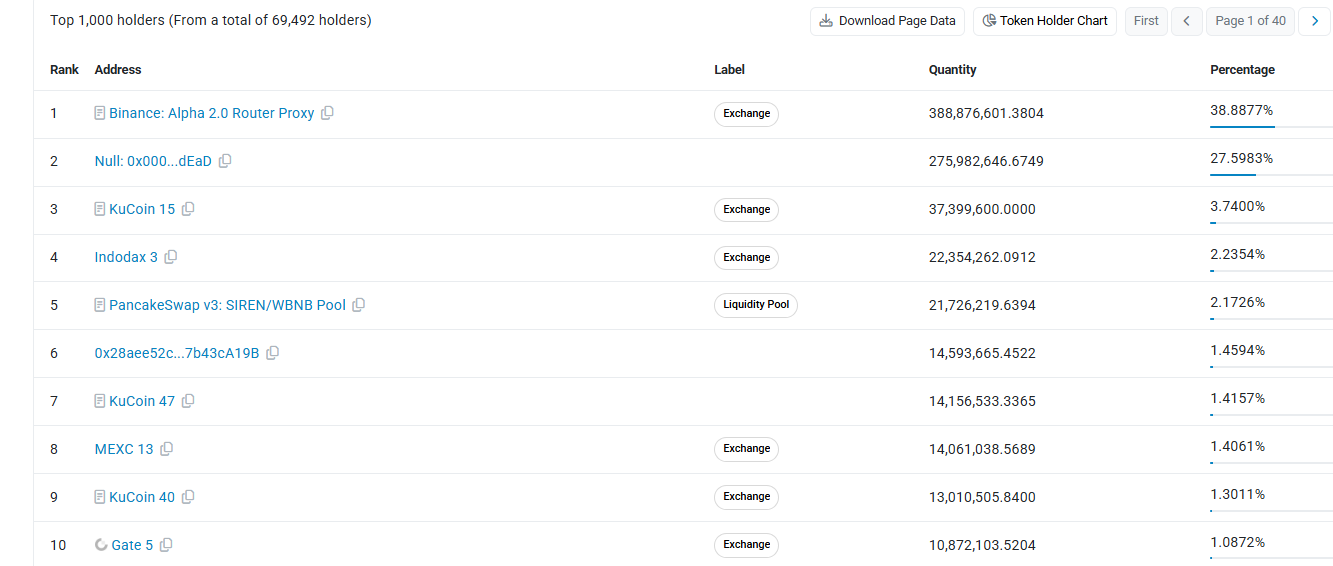Click the contract icon beside Binance Alpha 2.0

tap(100, 113)
